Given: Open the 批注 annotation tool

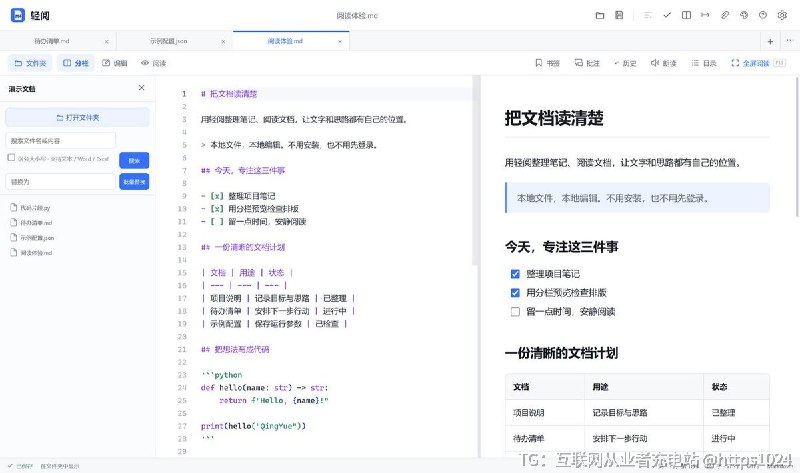Looking at the screenshot, I should click(587, 63).
